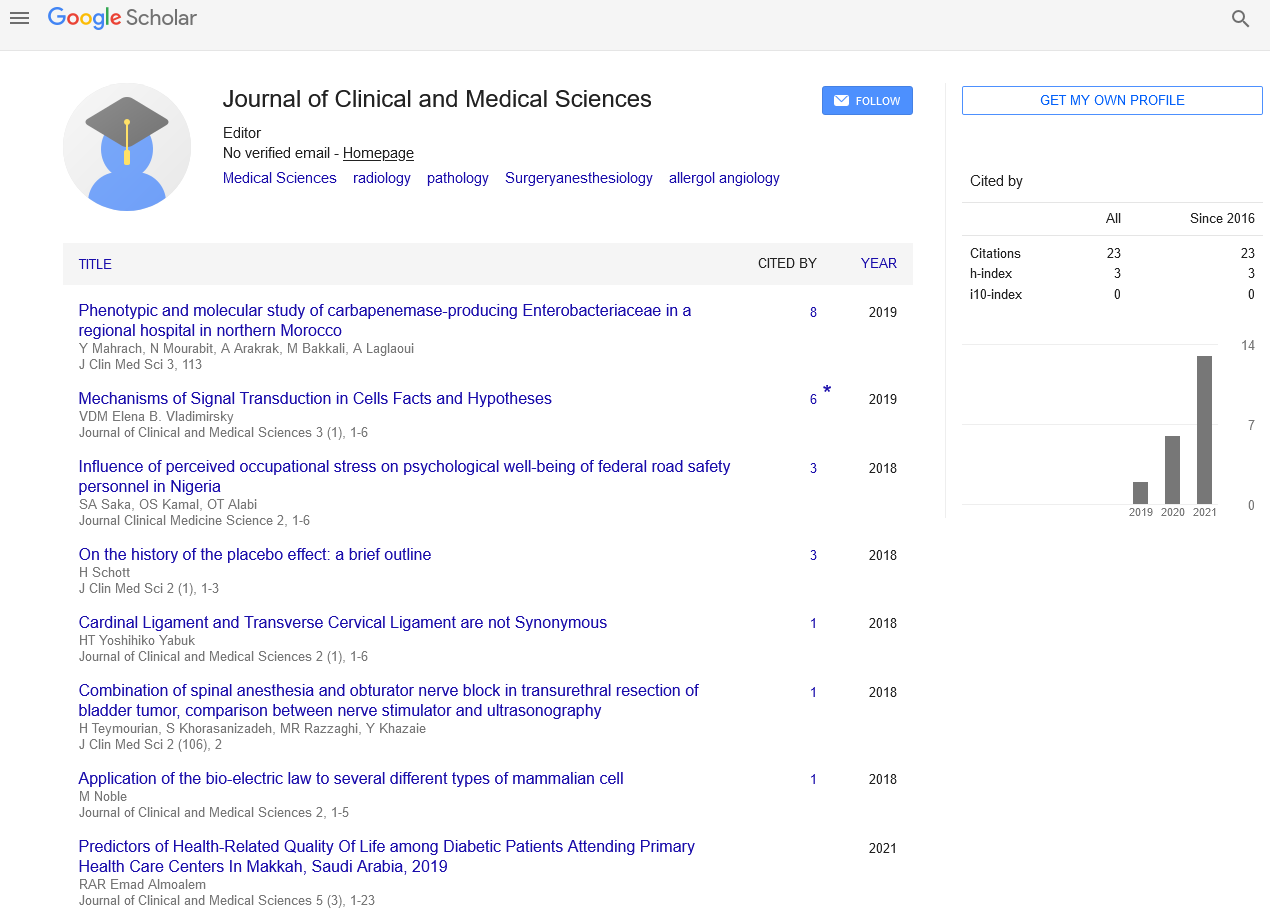The width and height of the screenshot is (1270, 918).
Task: Open the placebo effect history article
Action: coord(255,554)
